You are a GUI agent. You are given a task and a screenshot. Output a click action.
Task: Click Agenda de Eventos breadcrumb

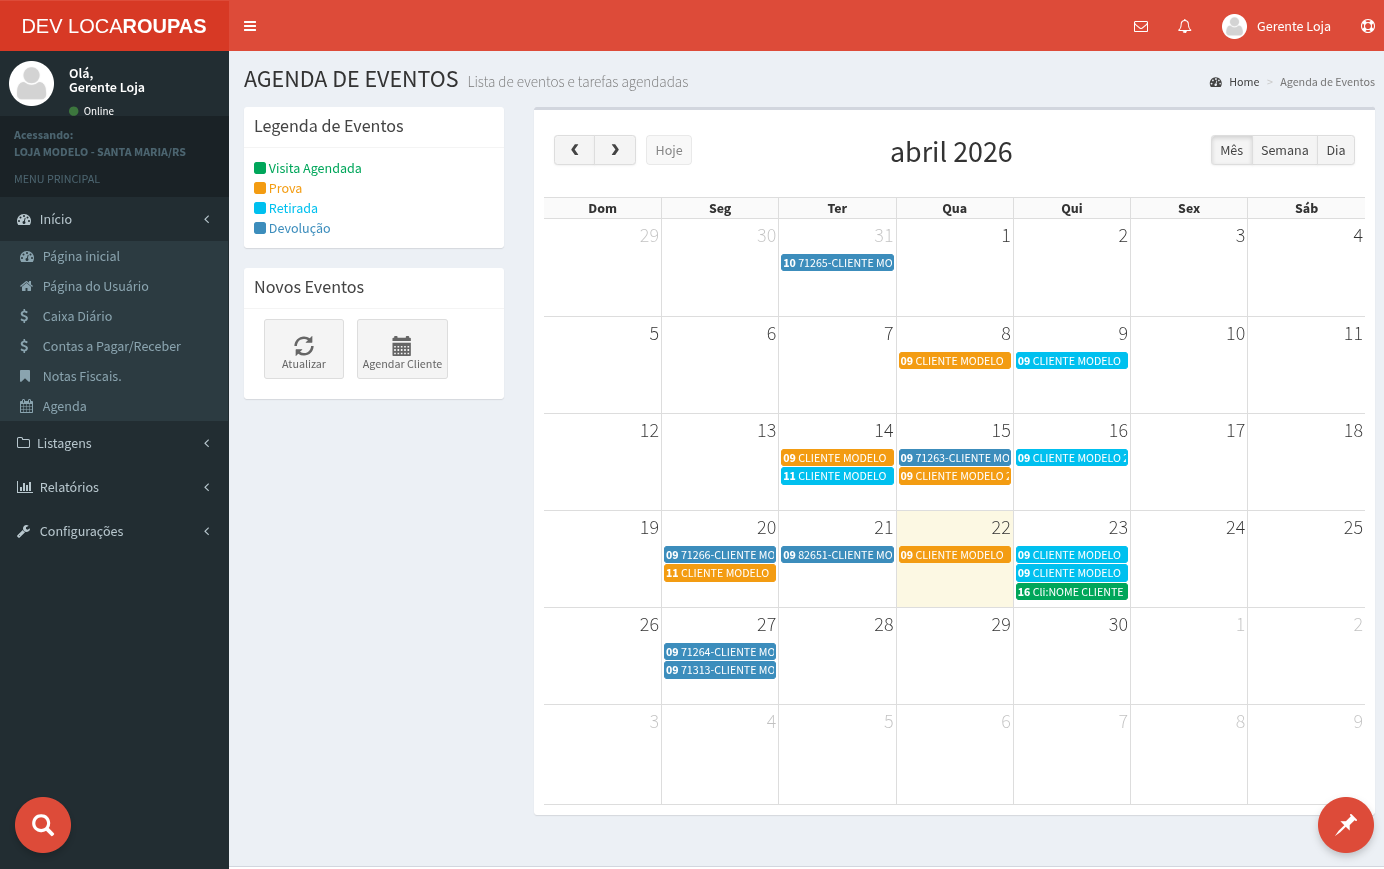(1327, 82)
